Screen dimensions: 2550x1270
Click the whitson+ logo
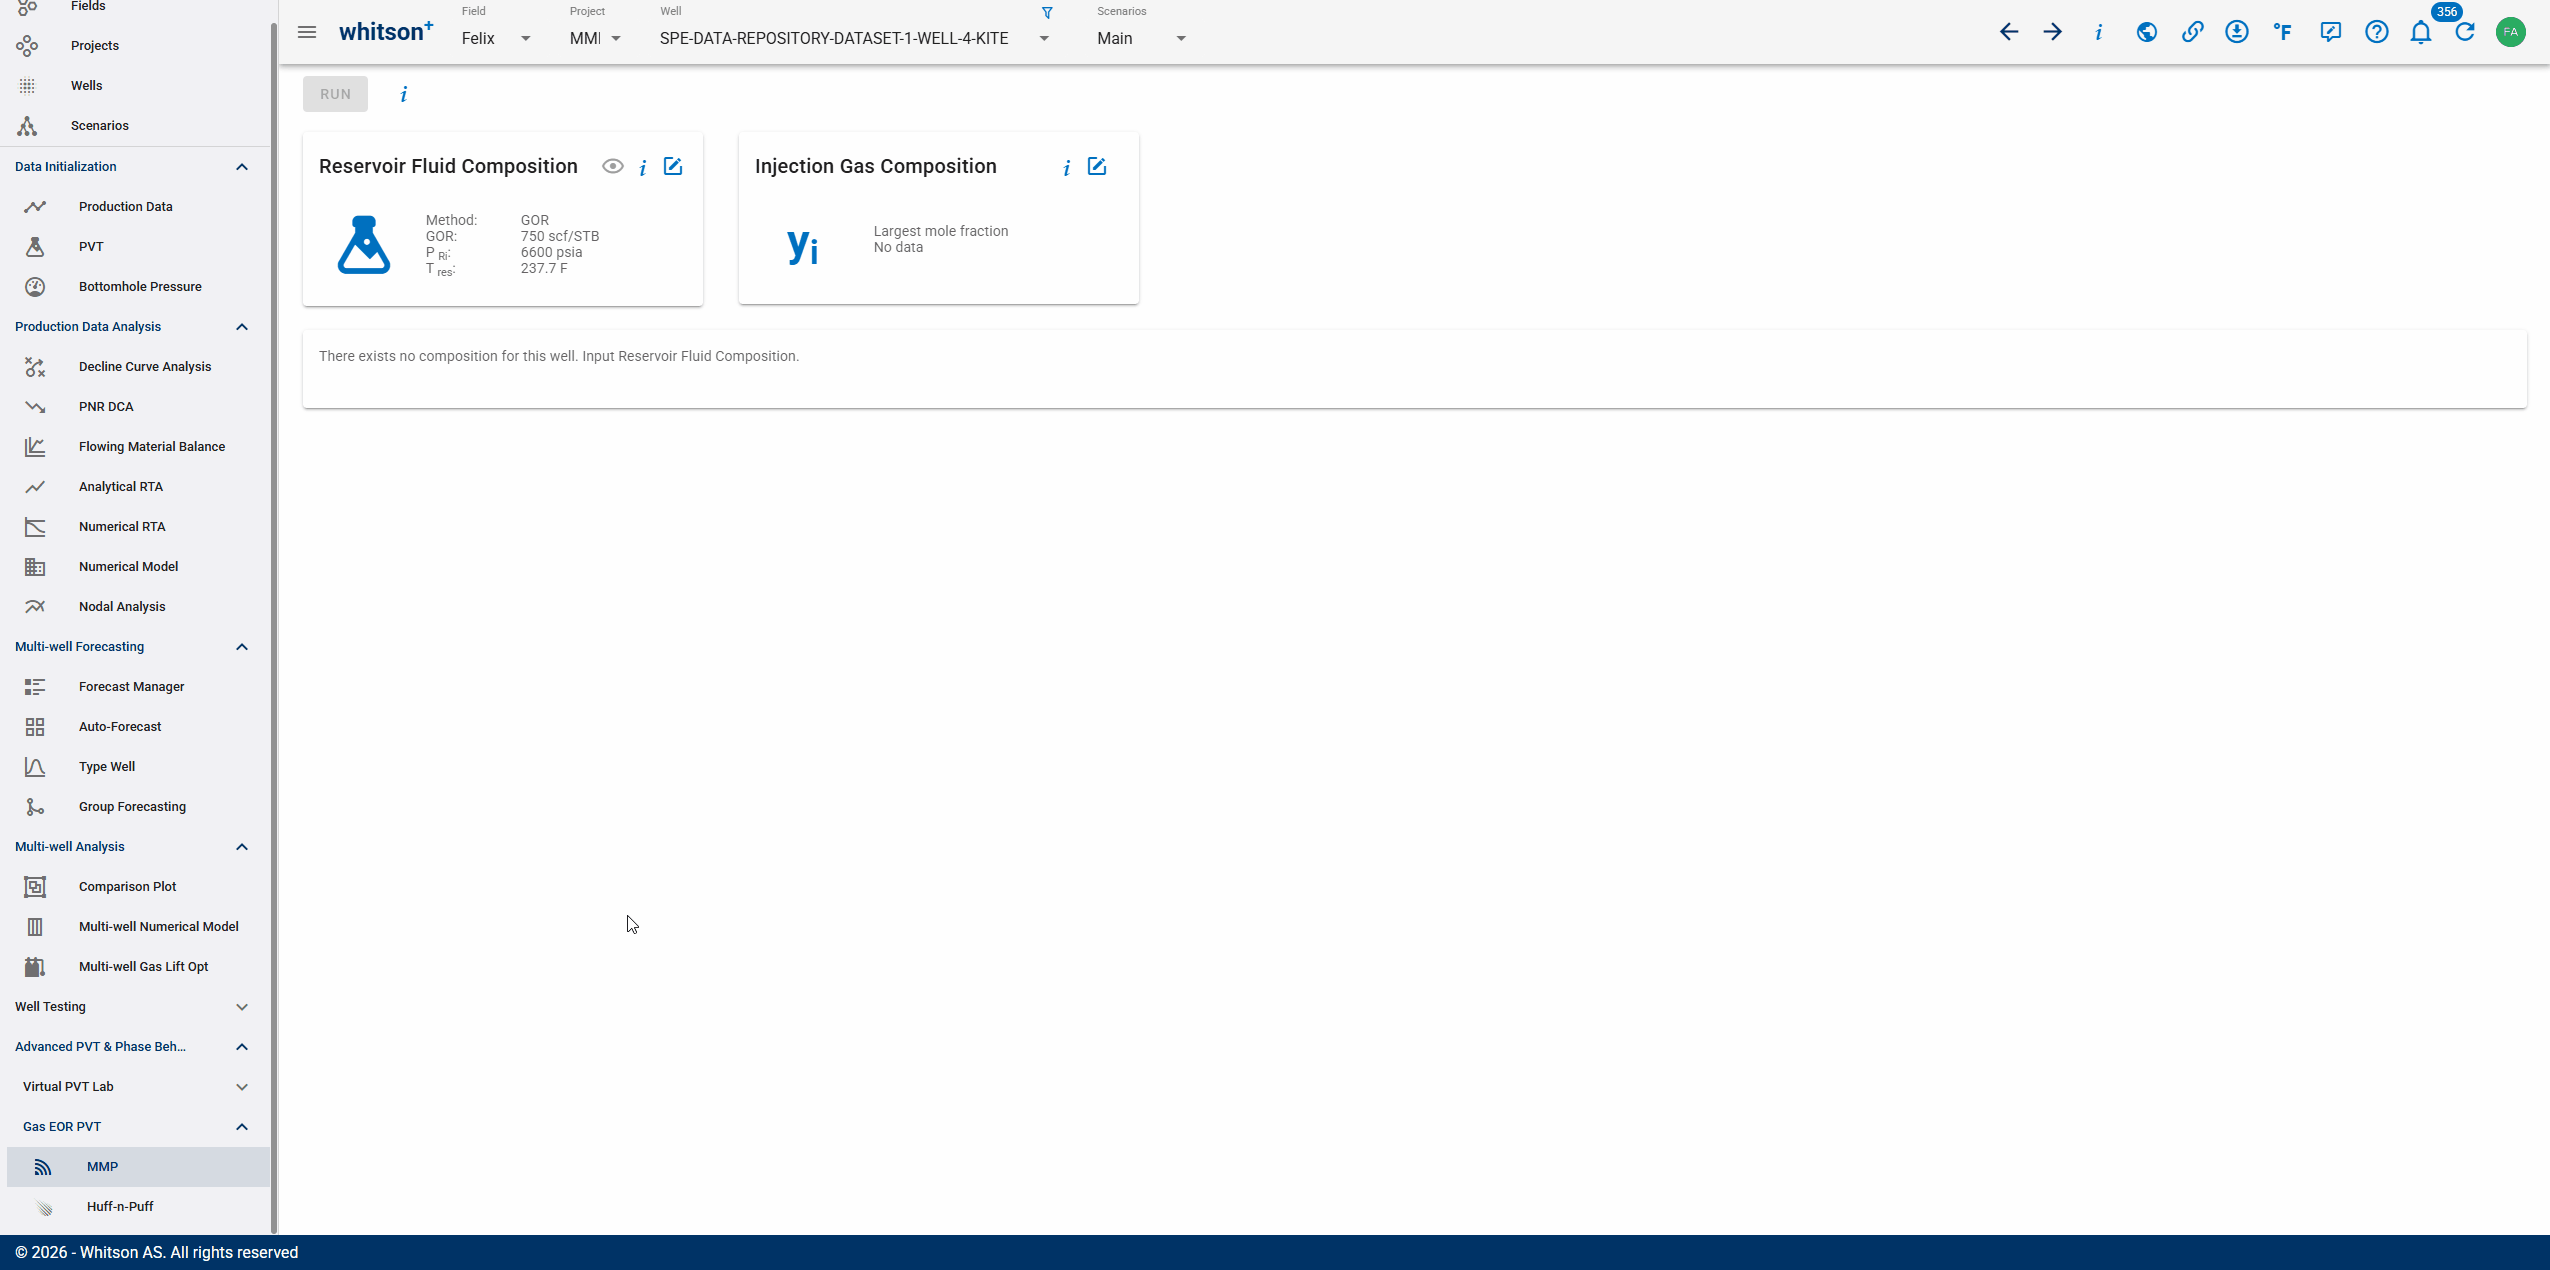(x=386, y=32)
